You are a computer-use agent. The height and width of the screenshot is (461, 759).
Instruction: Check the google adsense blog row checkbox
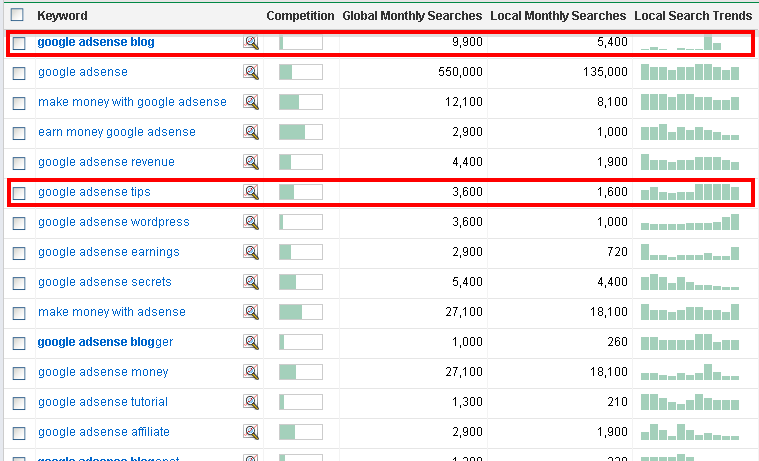tap(19, 44)
